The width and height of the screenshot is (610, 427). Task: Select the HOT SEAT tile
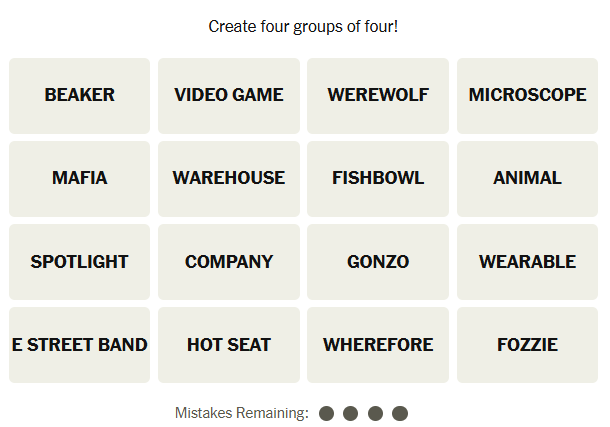(229, 345)
